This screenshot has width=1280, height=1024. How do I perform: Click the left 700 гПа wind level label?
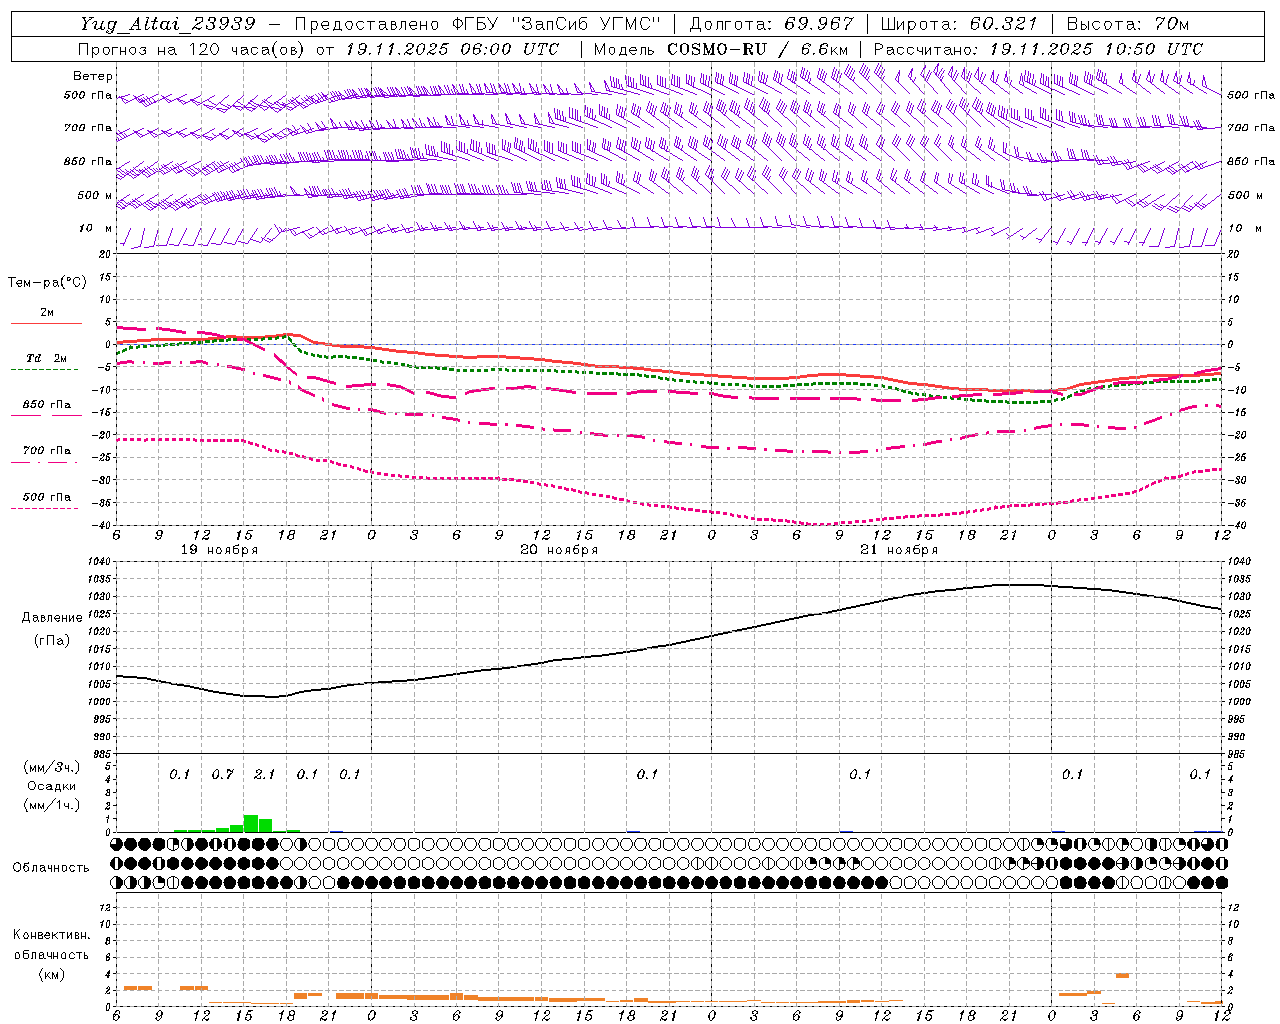tap(88, 128)
